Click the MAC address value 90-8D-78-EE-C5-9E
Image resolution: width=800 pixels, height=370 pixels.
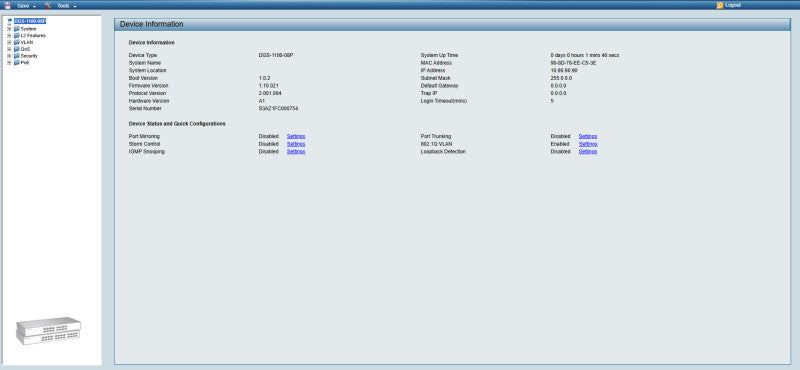point(573,63)
